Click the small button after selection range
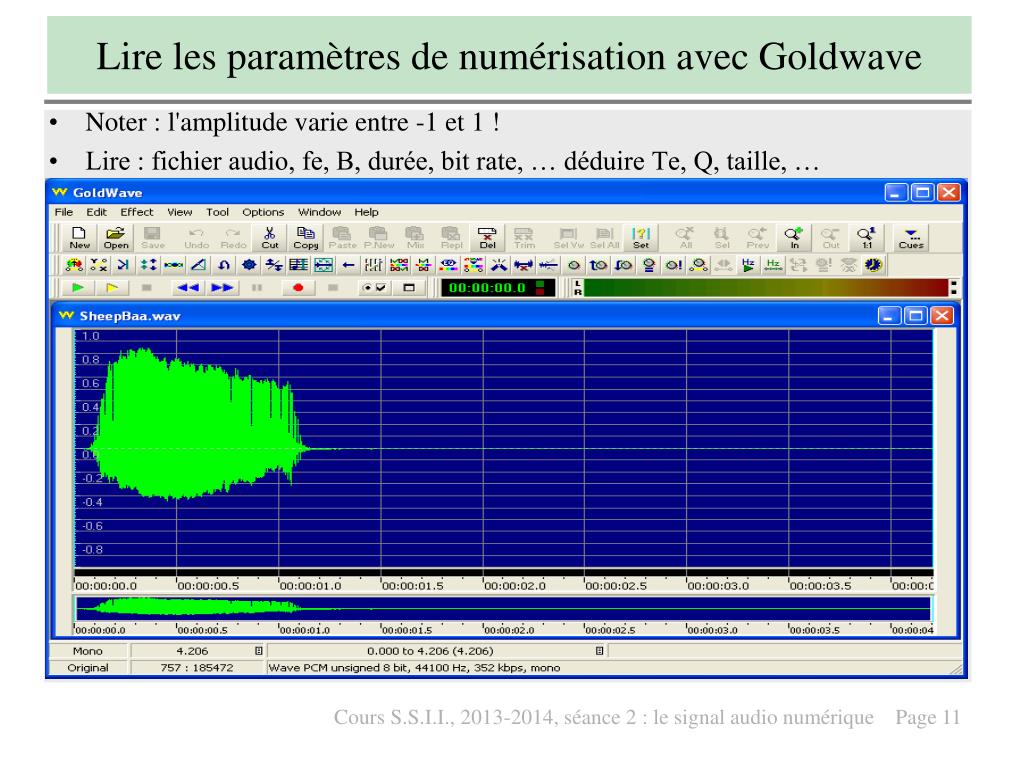Screen dimensions: 1024x768 (599, 651)
